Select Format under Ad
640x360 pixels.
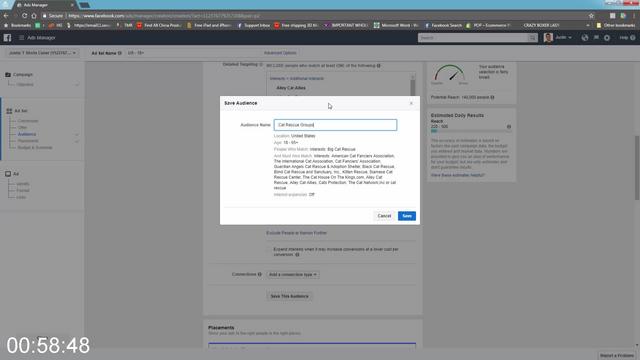pyautogui.click(x=23, y=191)
